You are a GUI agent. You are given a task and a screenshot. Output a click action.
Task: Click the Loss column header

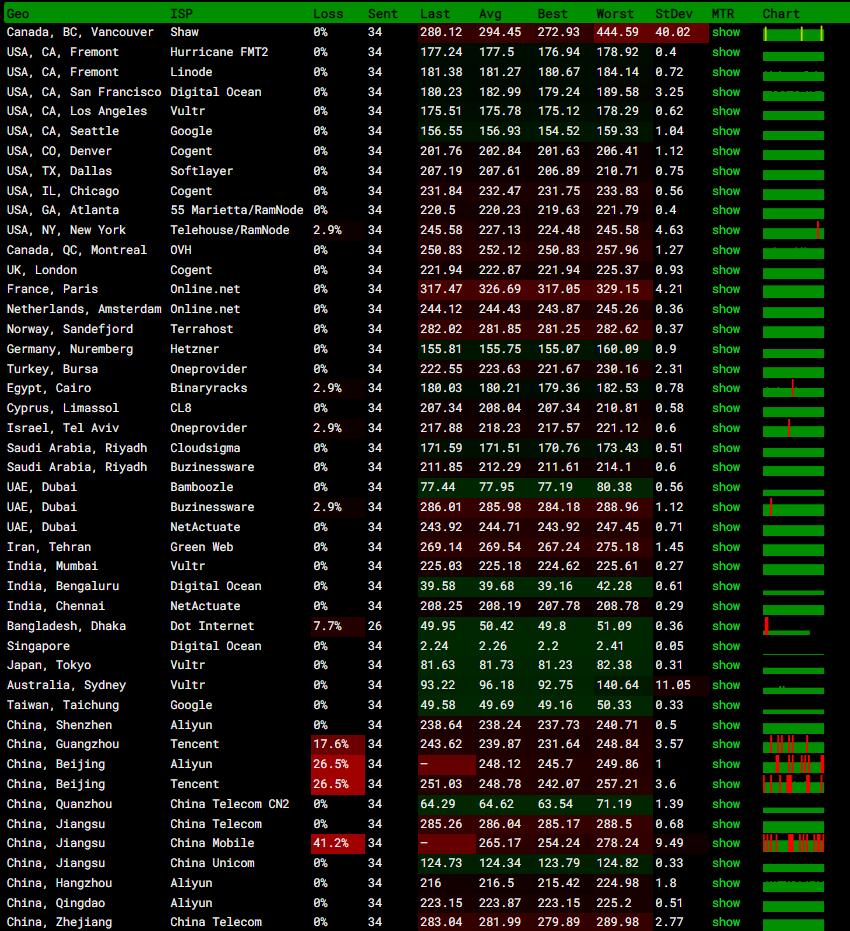coord(328,14)
